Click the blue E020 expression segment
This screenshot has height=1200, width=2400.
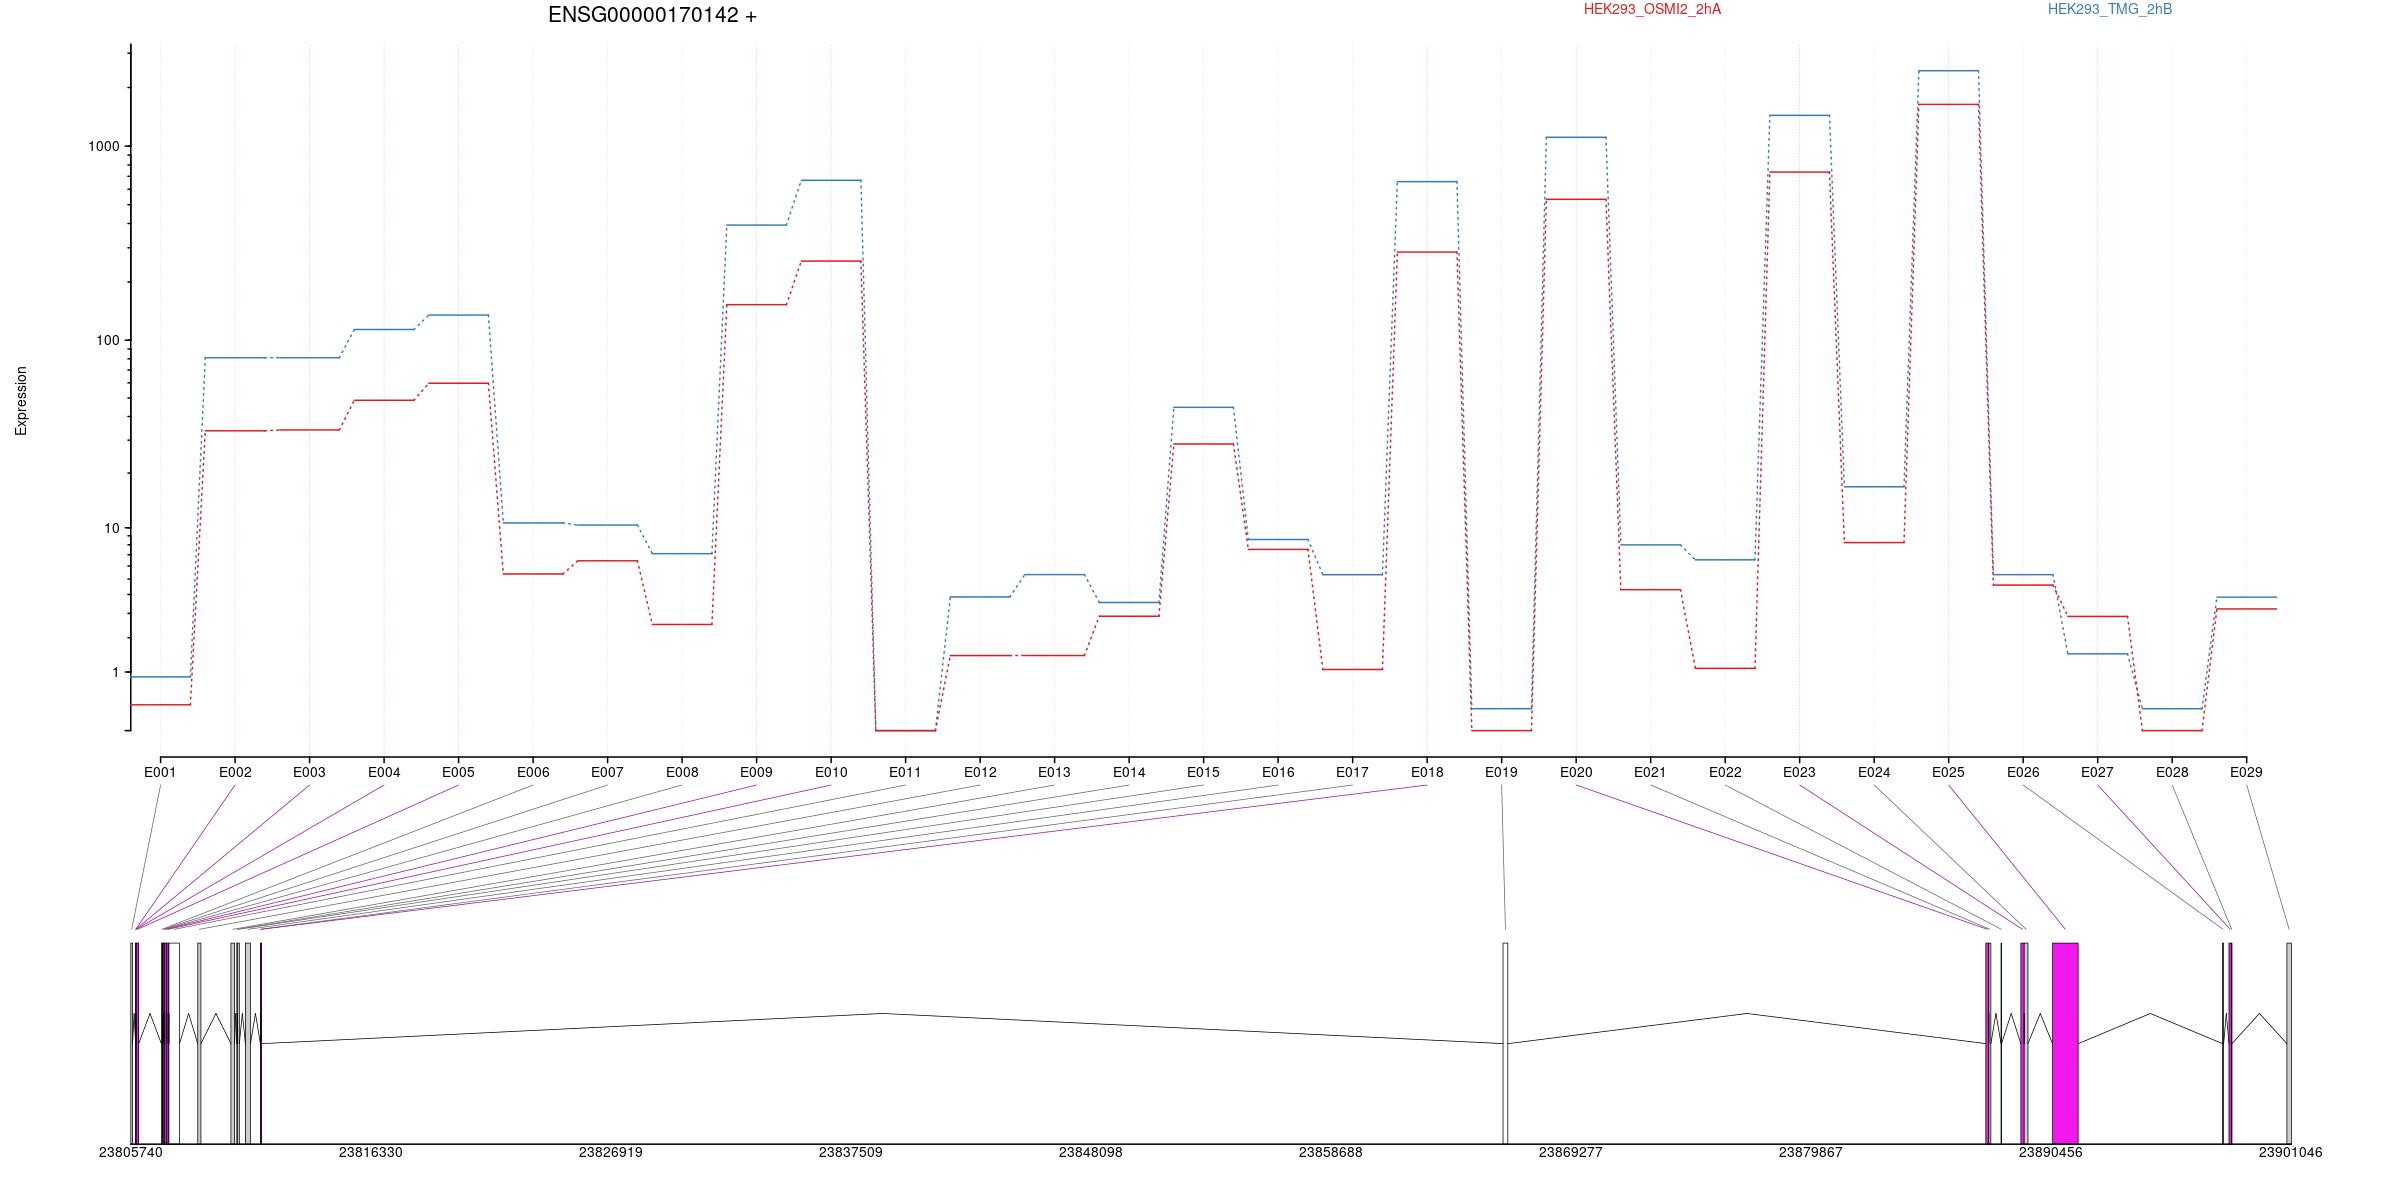[1576, 137]
